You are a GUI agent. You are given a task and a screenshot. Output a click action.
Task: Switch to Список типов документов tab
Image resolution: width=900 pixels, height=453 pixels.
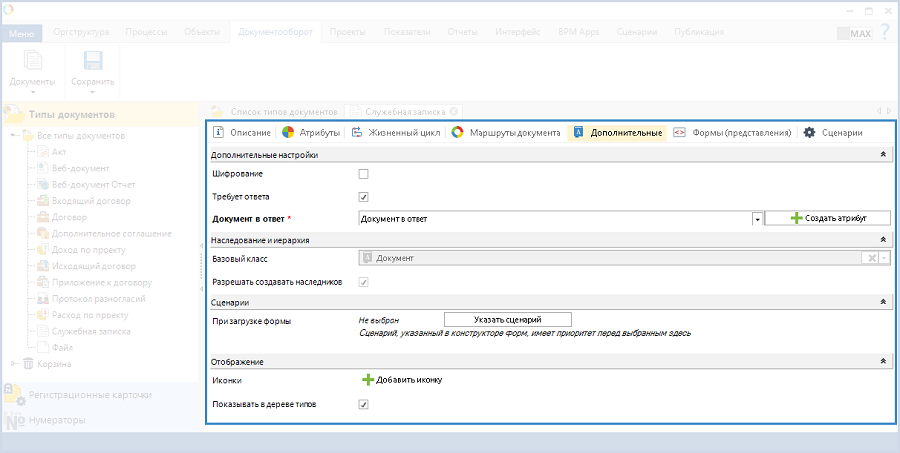[x=284, y=111]
